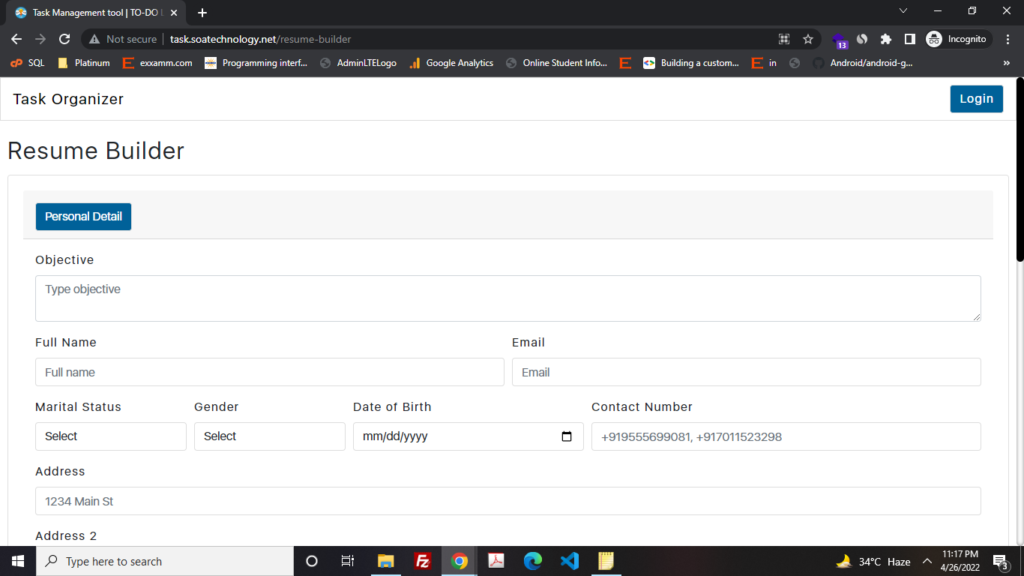Switch to the Personal Detail tab
This screenshot has height=576, width=1024.
pos(83,217)
